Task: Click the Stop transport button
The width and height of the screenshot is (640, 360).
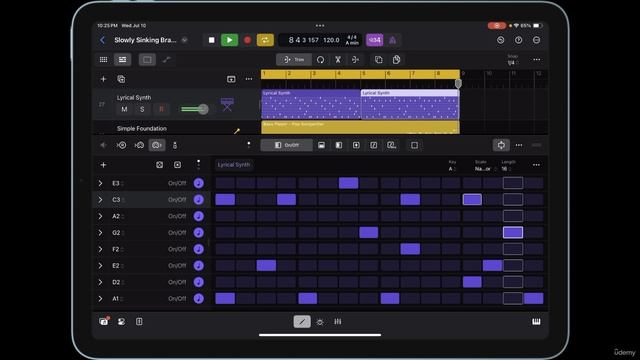Action: [x=211, y=40]
